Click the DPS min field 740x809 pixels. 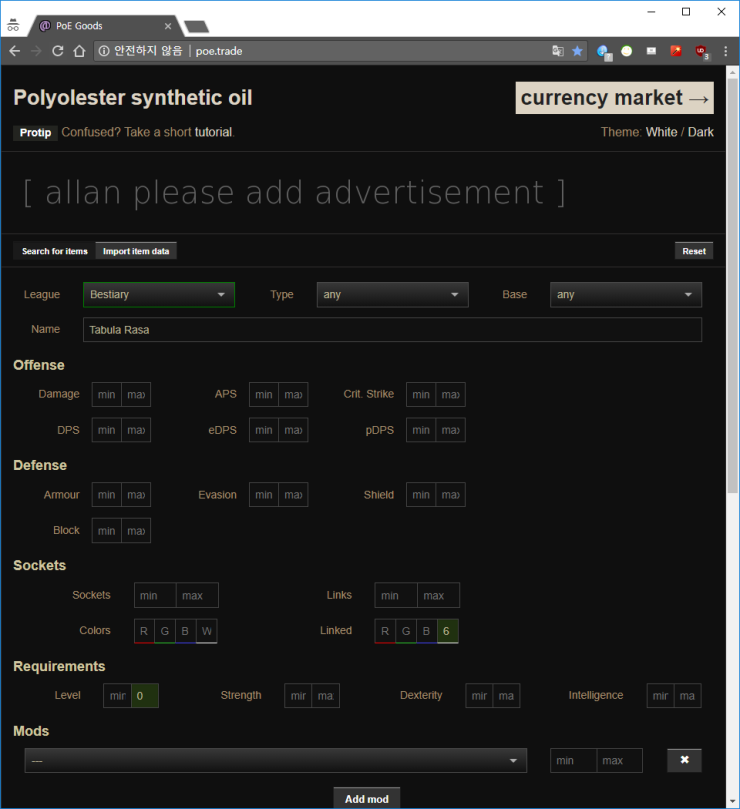pyautogui.click(x=107, y=430)
